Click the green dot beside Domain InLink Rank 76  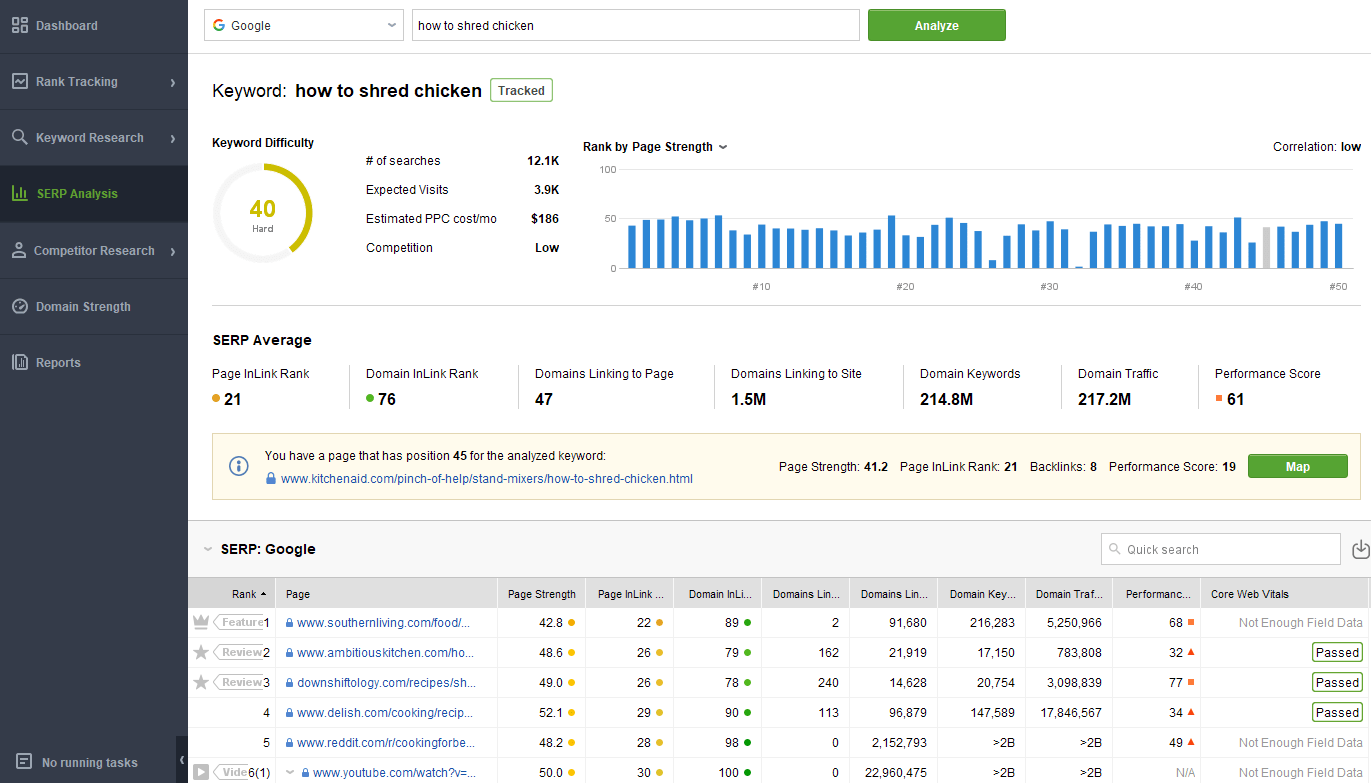point(370,398)
